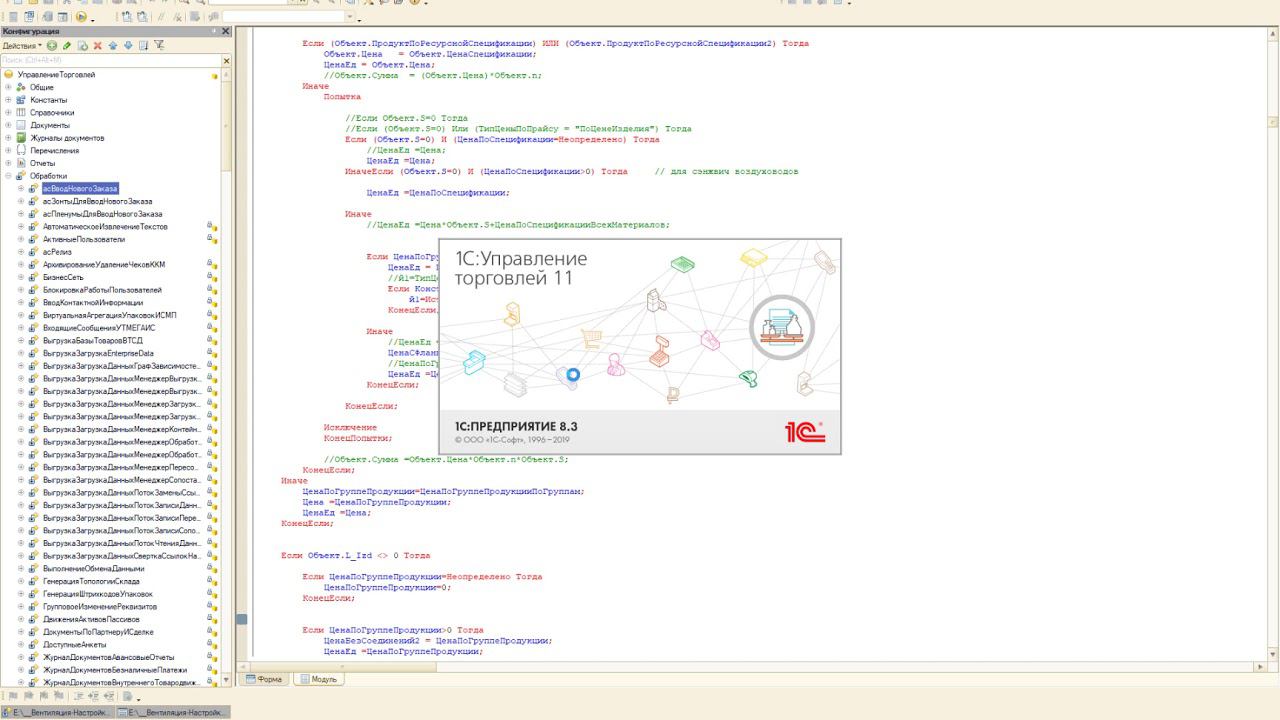Select ВыгрузкаБазыТоваровВТСД item
Viewport: 1280px width, 720px height.
coord(93,340)
